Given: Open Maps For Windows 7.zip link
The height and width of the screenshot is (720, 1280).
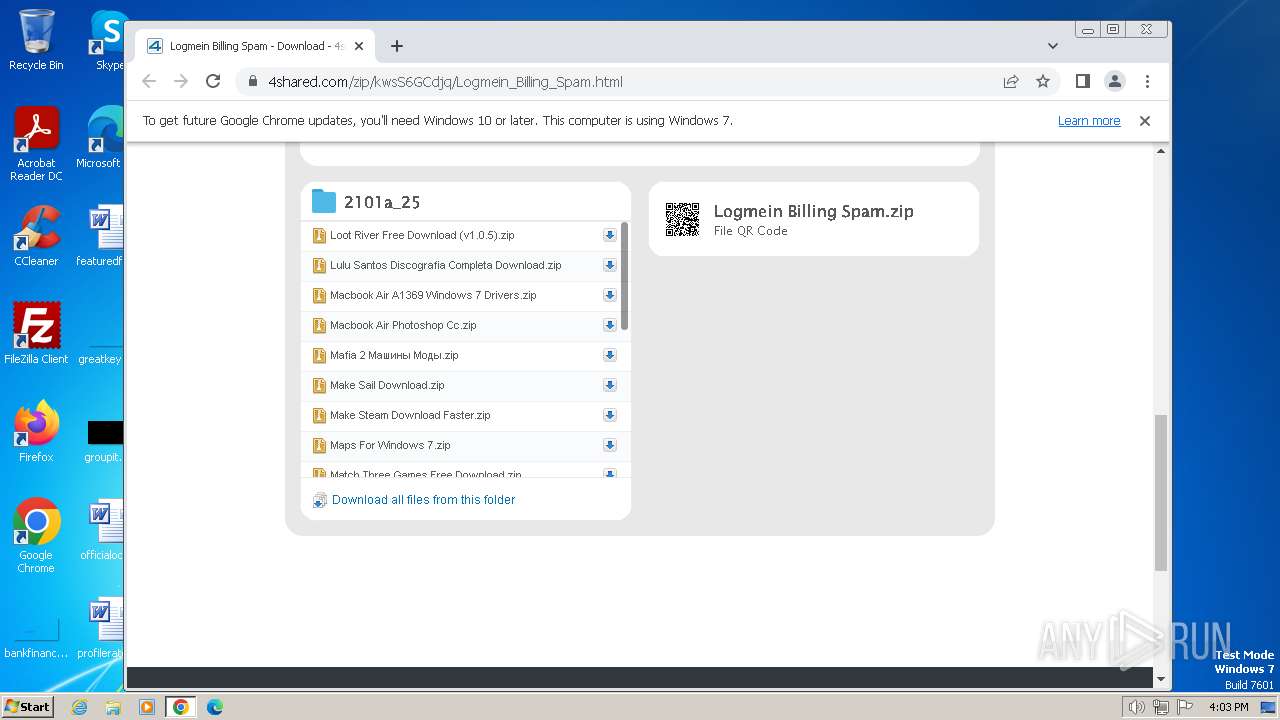Looking at the screenshot, I should tap(390, 445).
